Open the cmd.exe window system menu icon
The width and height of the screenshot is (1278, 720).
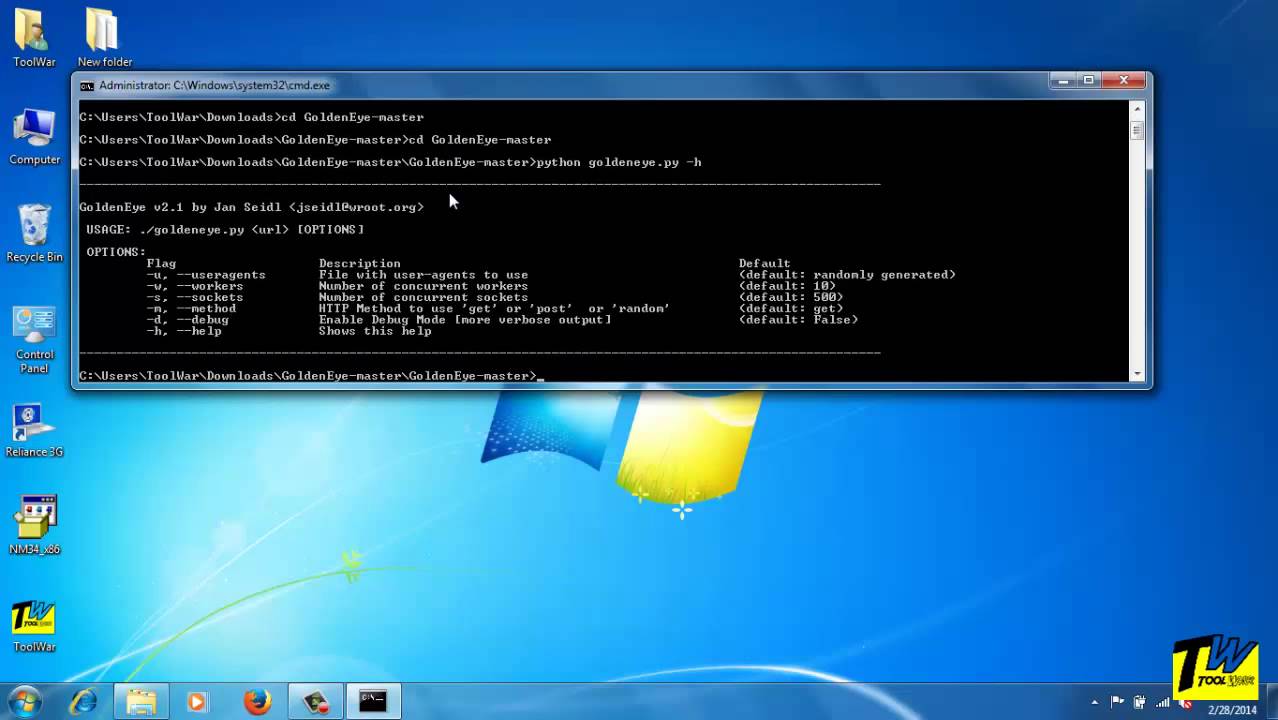(x=87, y=86)
